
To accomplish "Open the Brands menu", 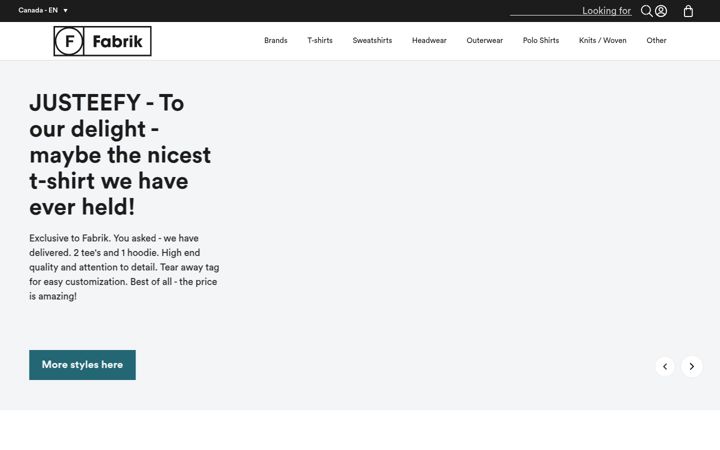I will 276,40.
